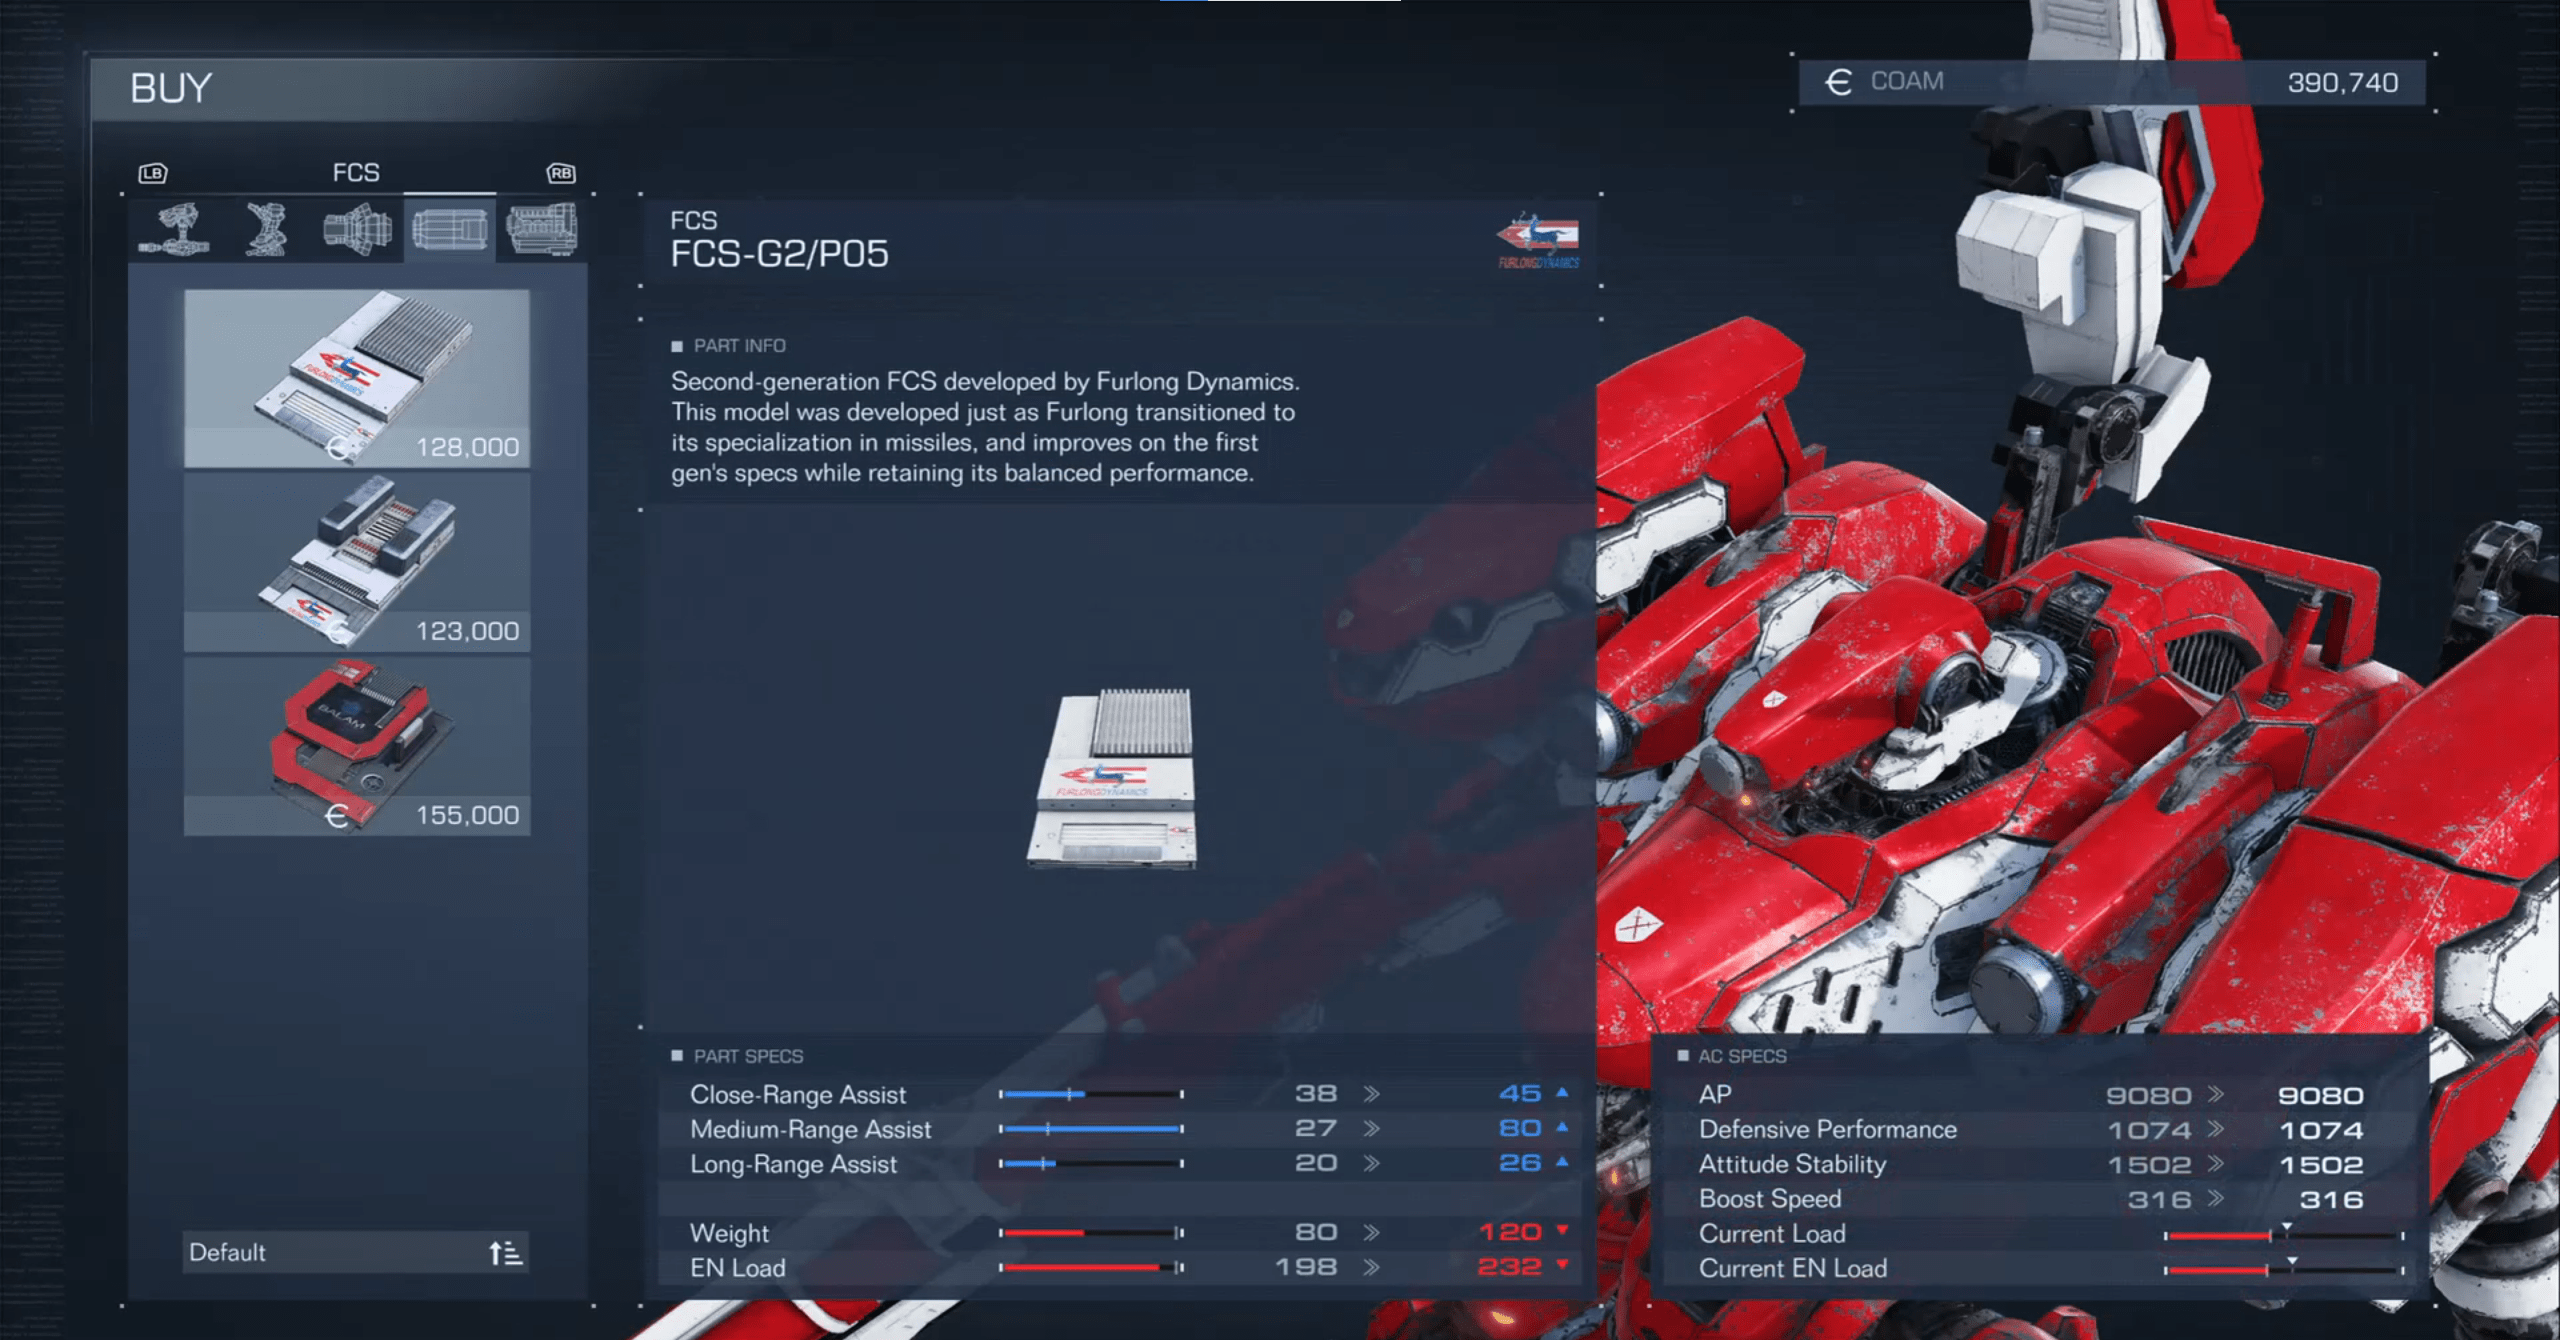Click the Weight stat bar

1091,1233
